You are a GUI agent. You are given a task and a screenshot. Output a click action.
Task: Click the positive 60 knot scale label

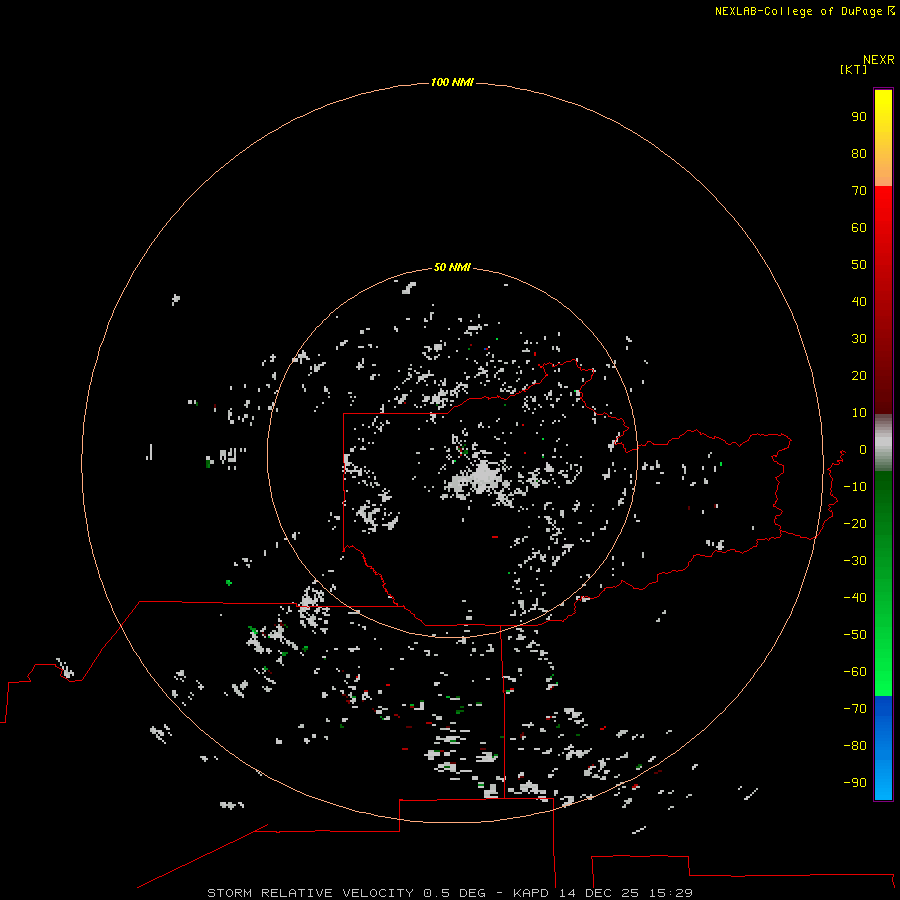(859, 227)
